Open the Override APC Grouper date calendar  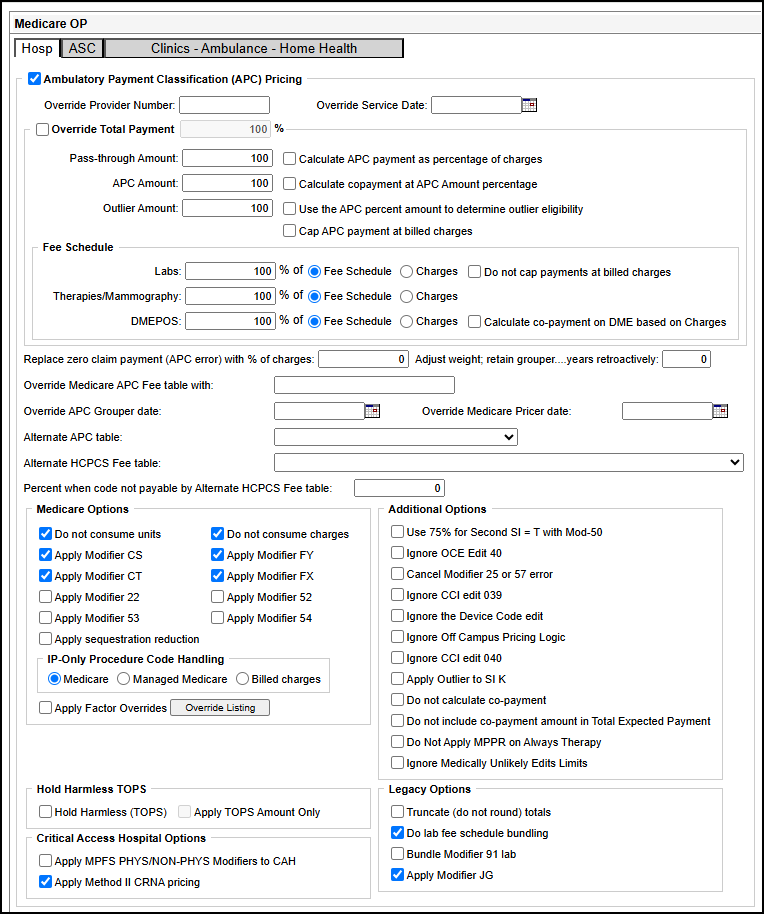(372, 411)
